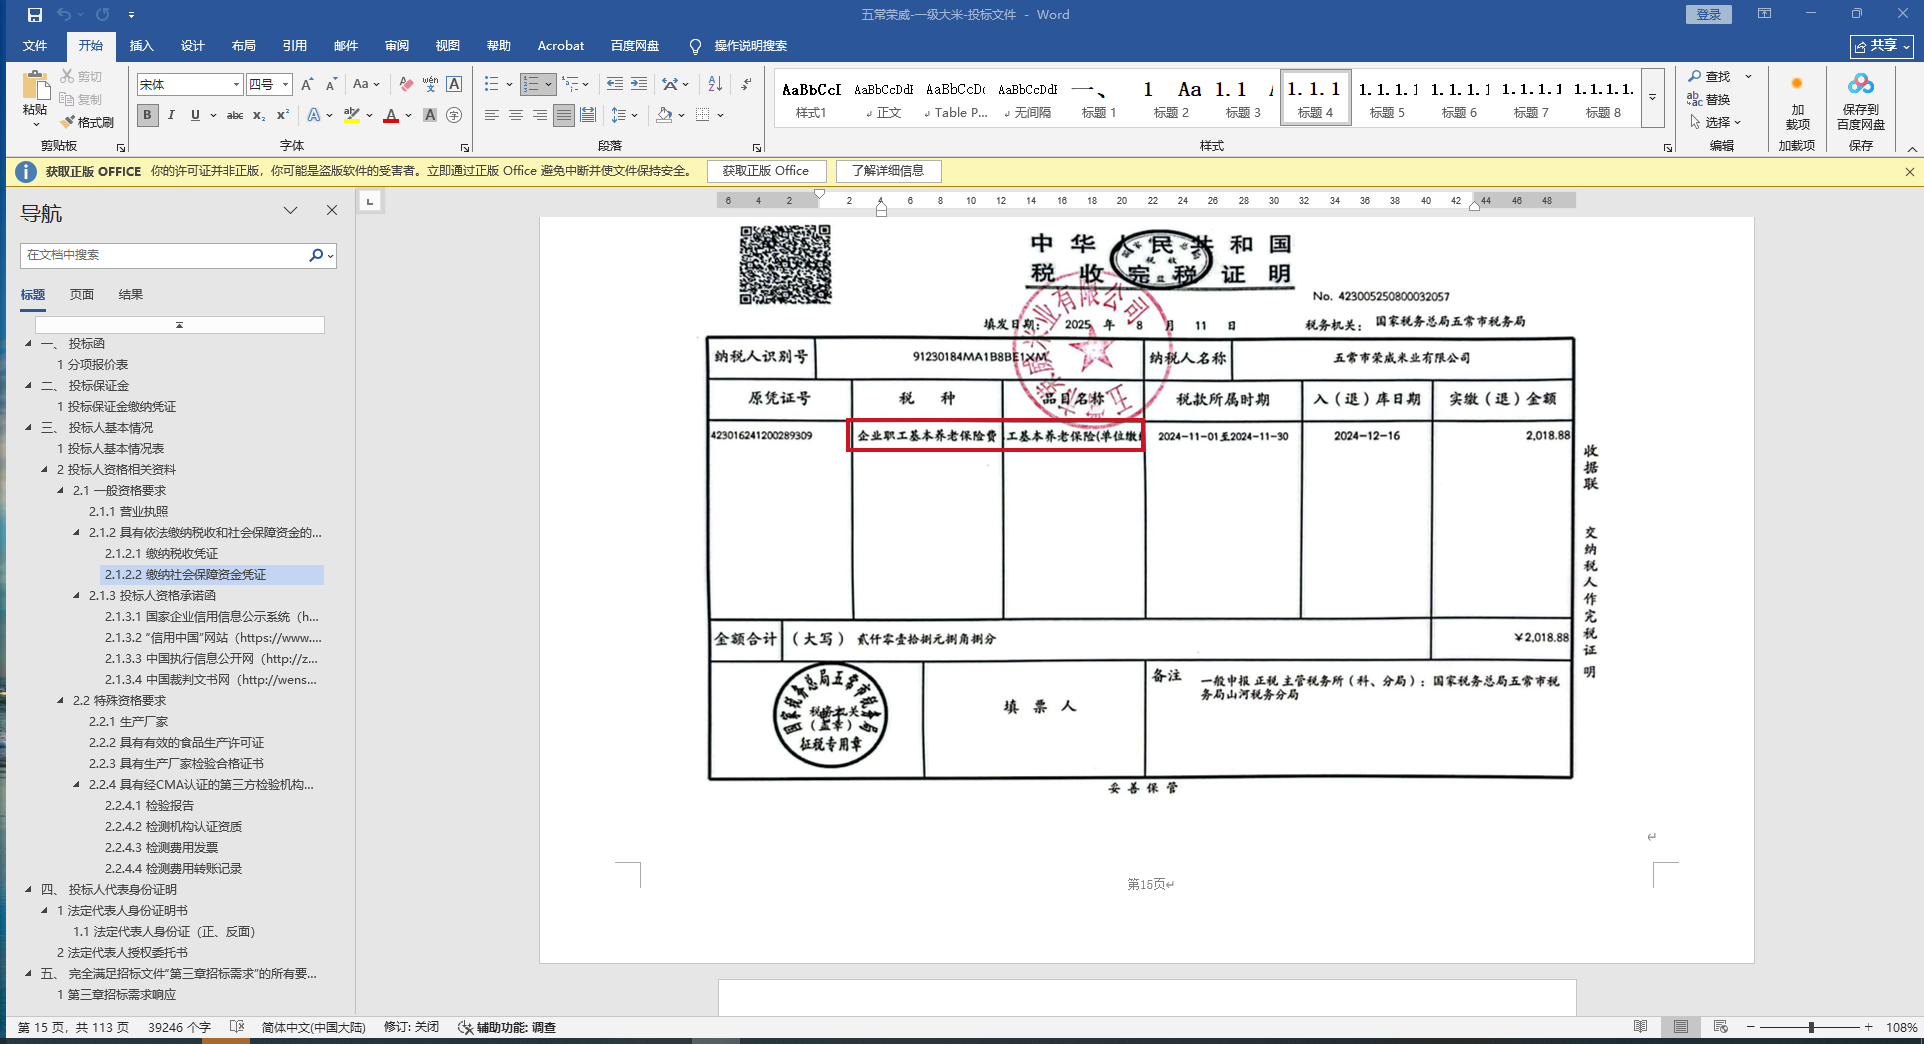Center-align the paragraph
This screenshot has height=1044, width=1924.
(x=516, y=115)
